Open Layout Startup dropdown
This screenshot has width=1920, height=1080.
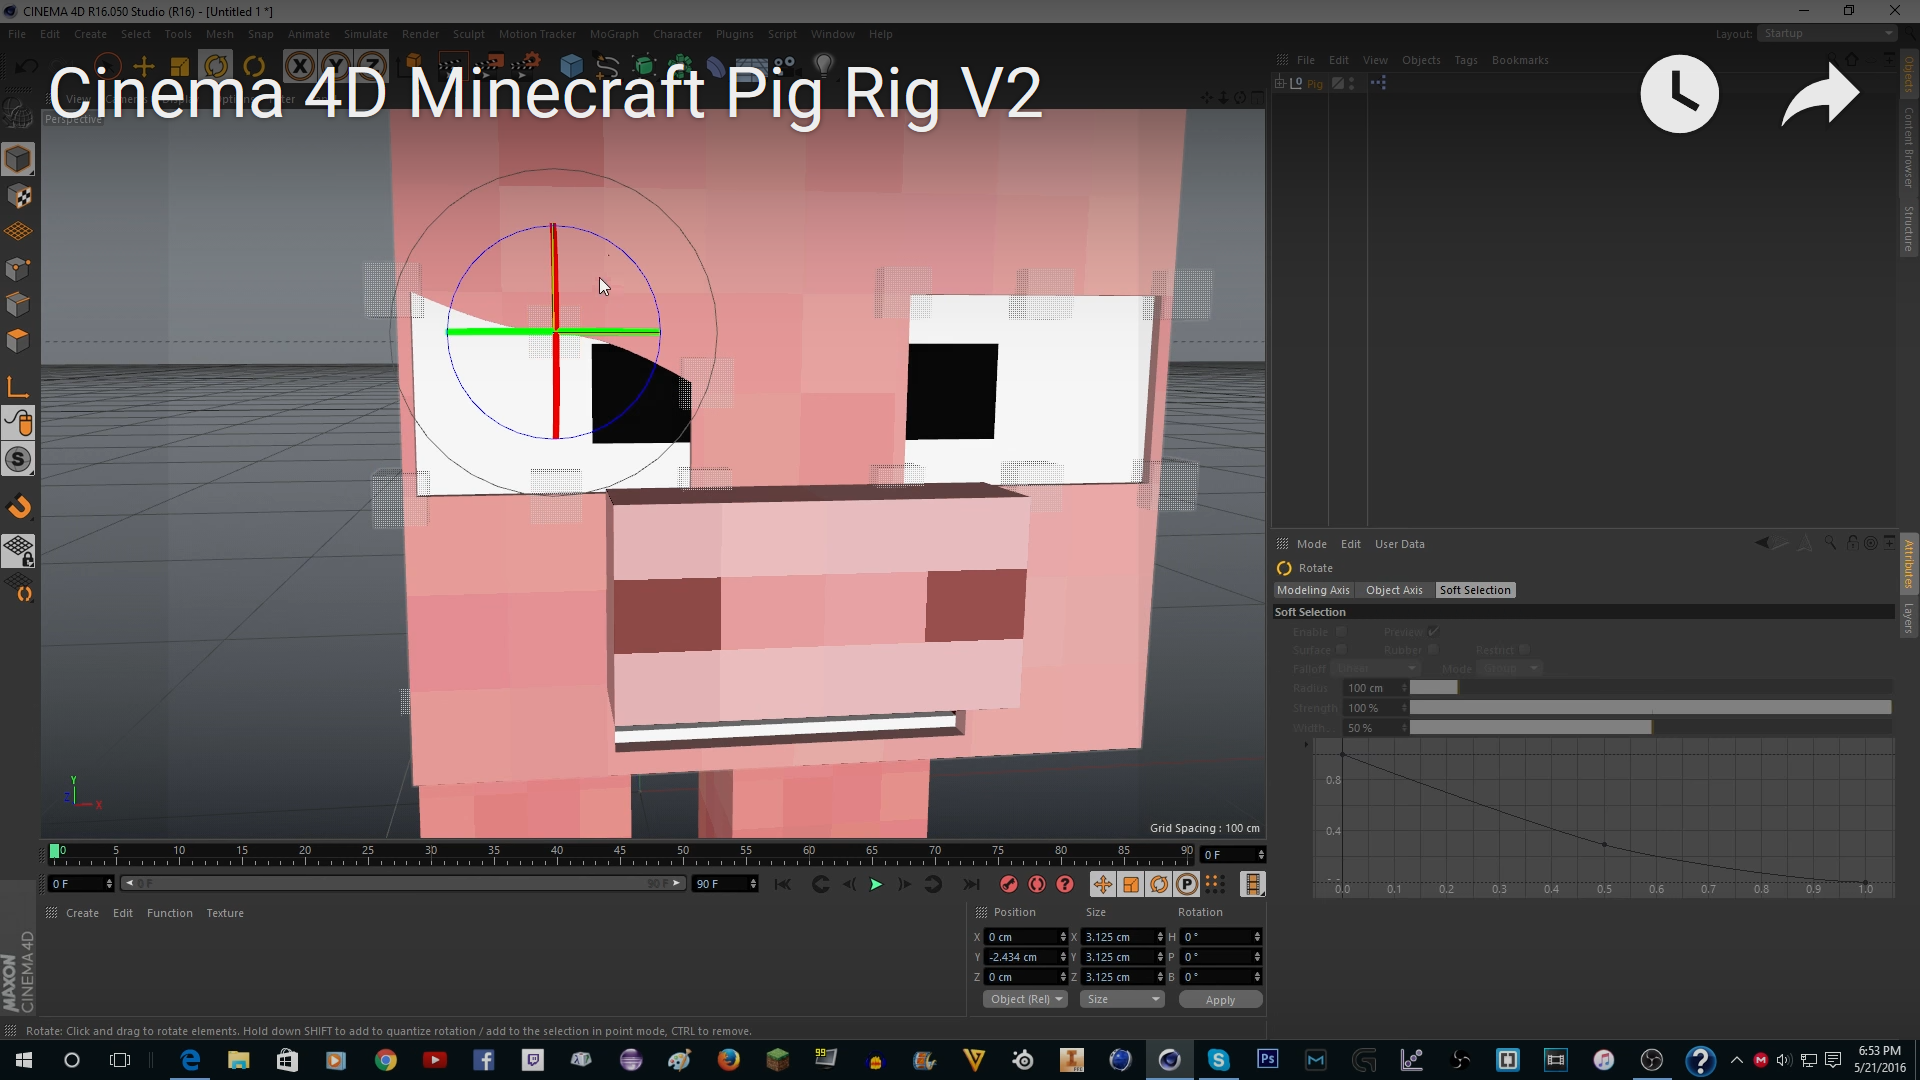(1828, 33)
